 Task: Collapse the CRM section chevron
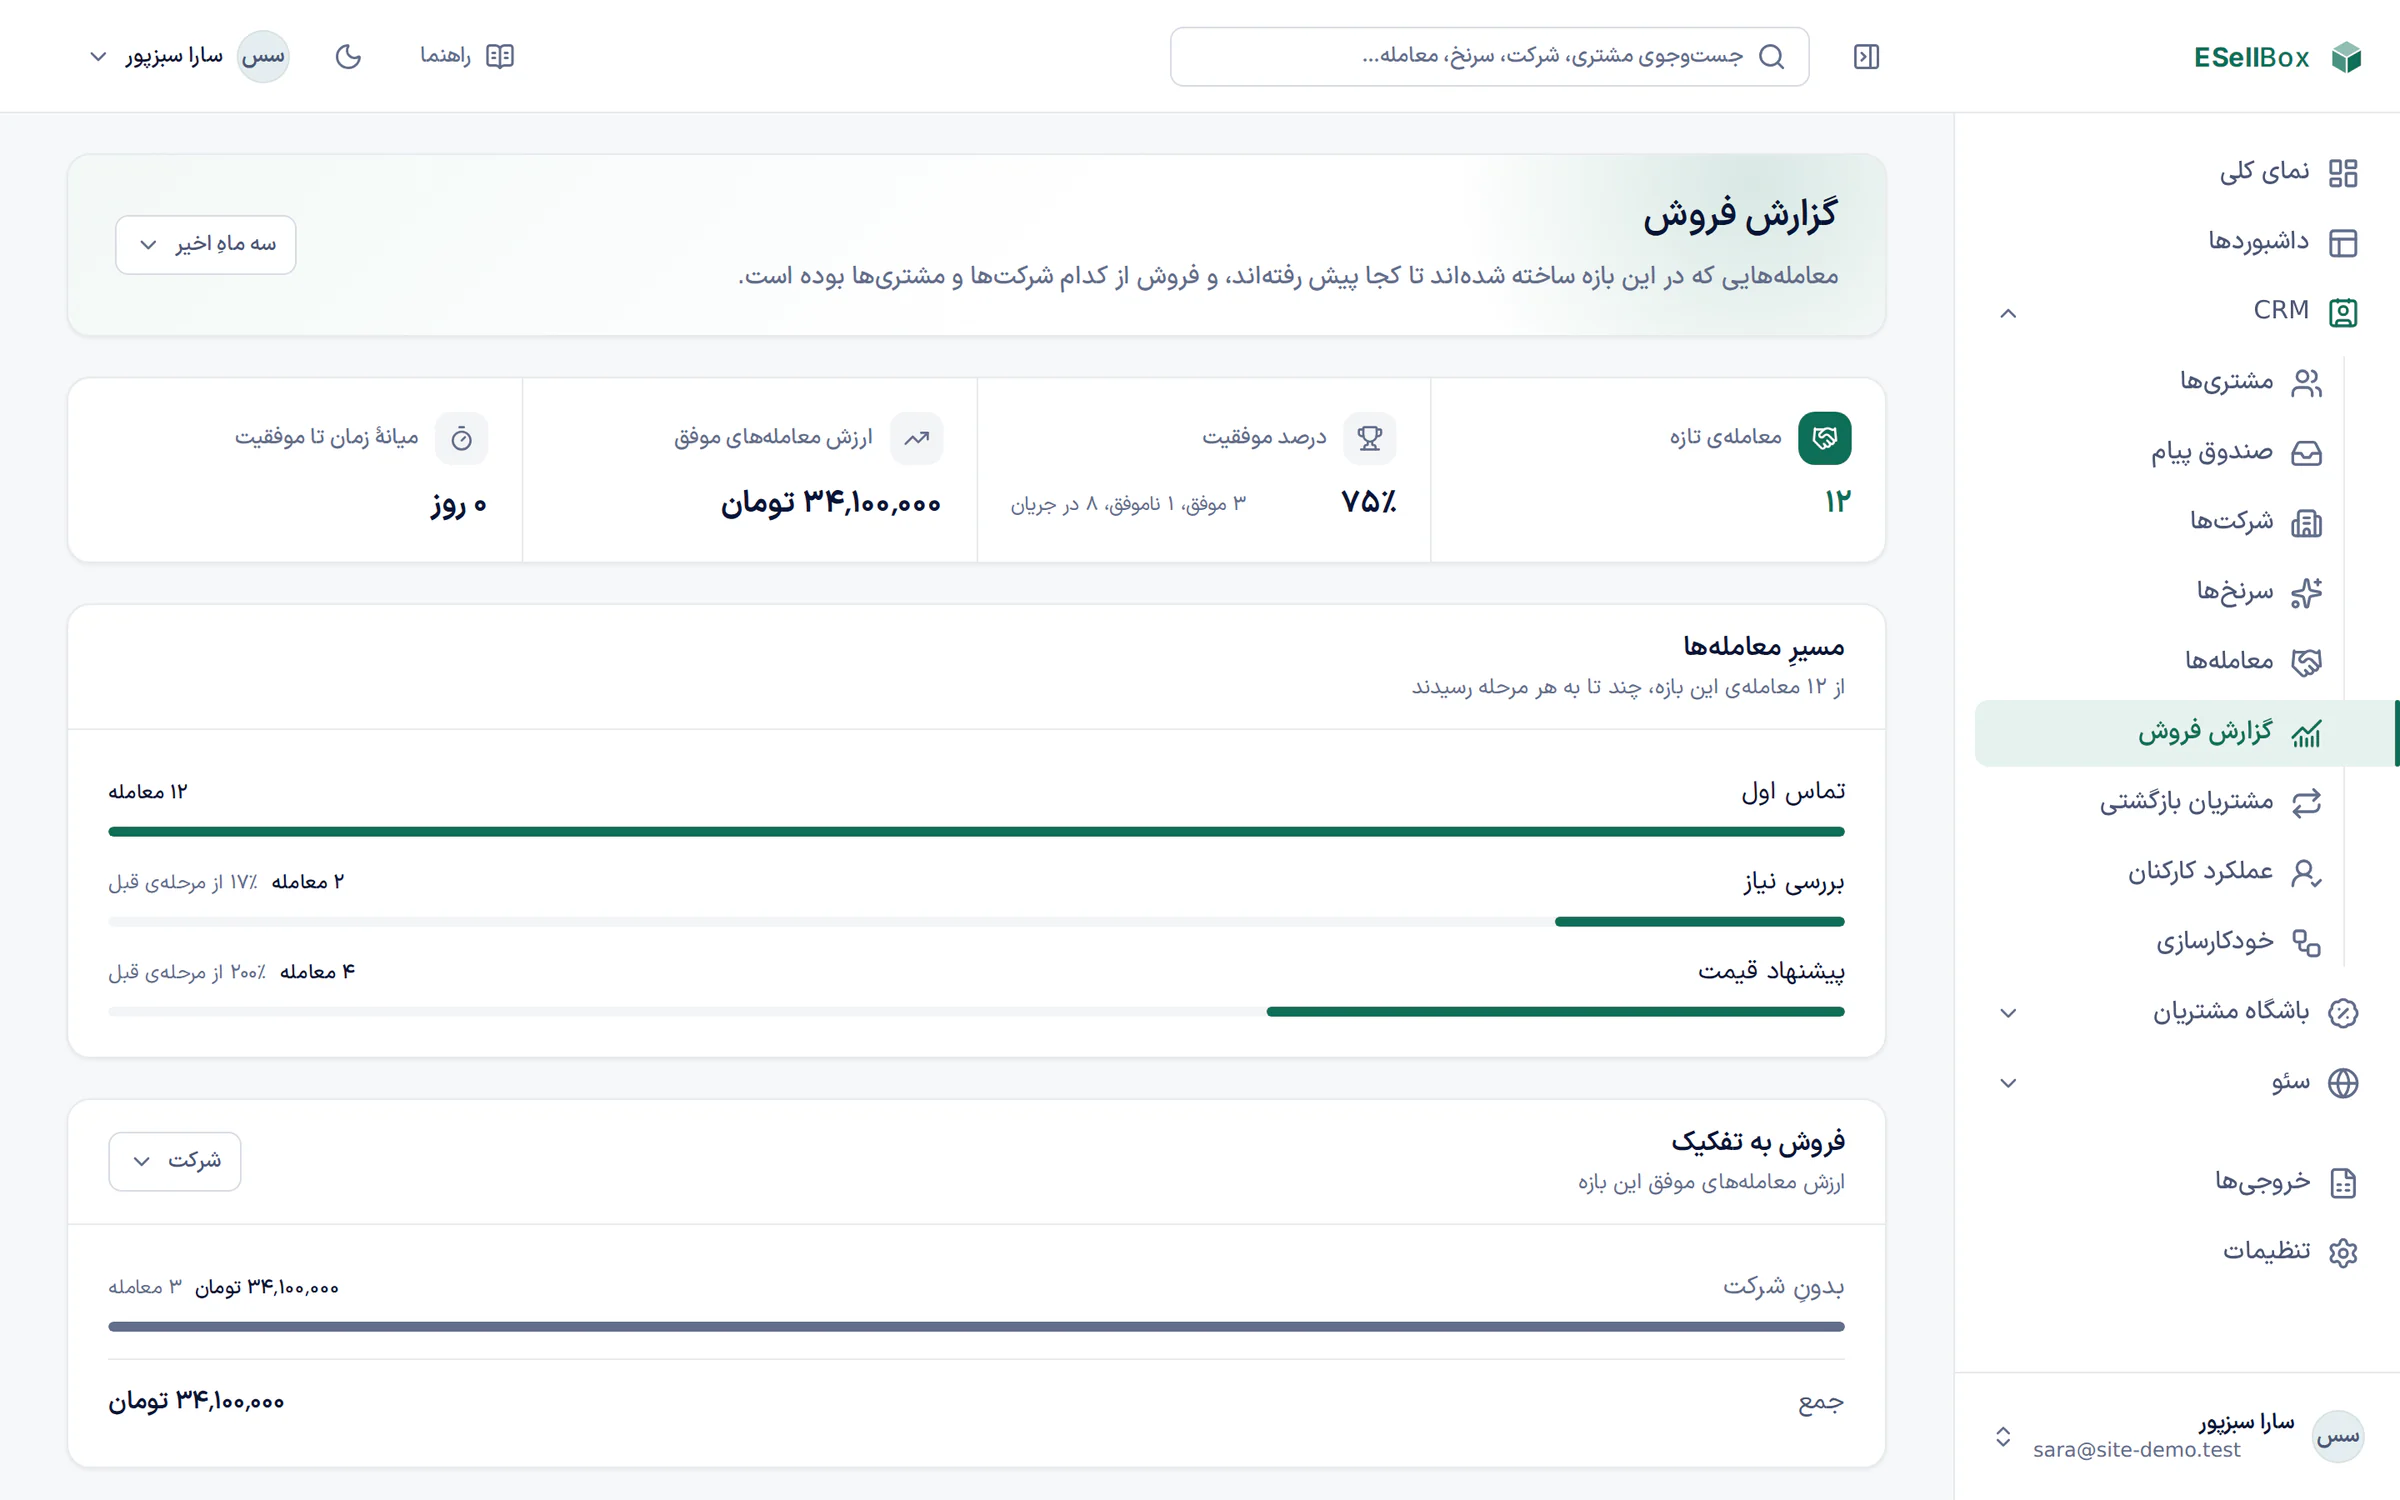[x=2008, y=313]
